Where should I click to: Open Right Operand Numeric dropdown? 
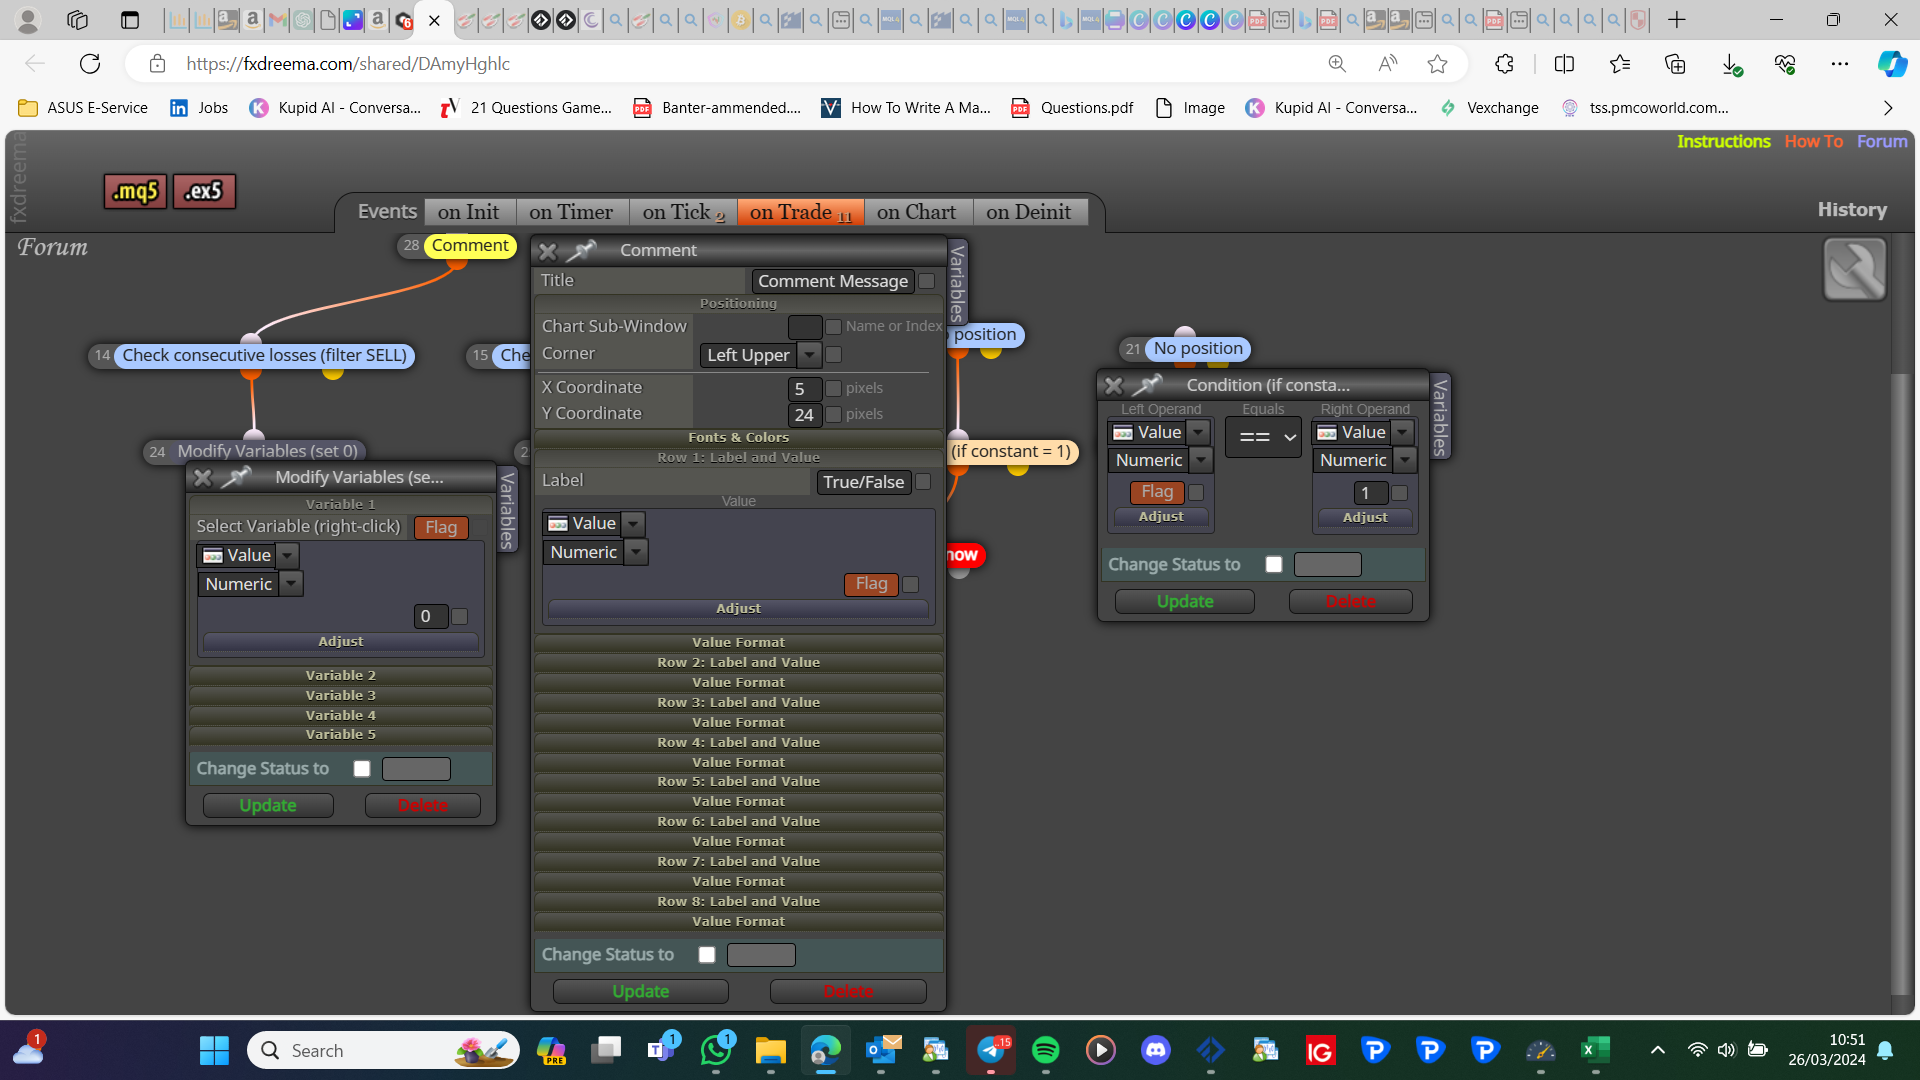pos(1406,461)
